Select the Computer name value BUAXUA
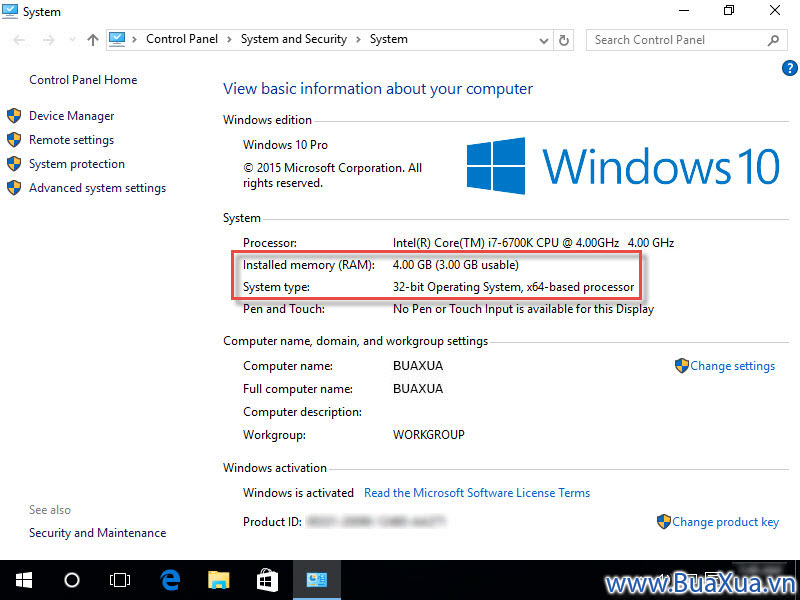Screen dimensions: 800x600 click(x=418, y=366)
